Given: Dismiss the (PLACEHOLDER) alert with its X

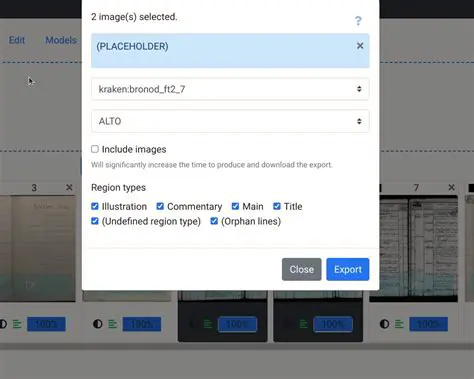Looking at the screenshot, I should pos(360,46).
